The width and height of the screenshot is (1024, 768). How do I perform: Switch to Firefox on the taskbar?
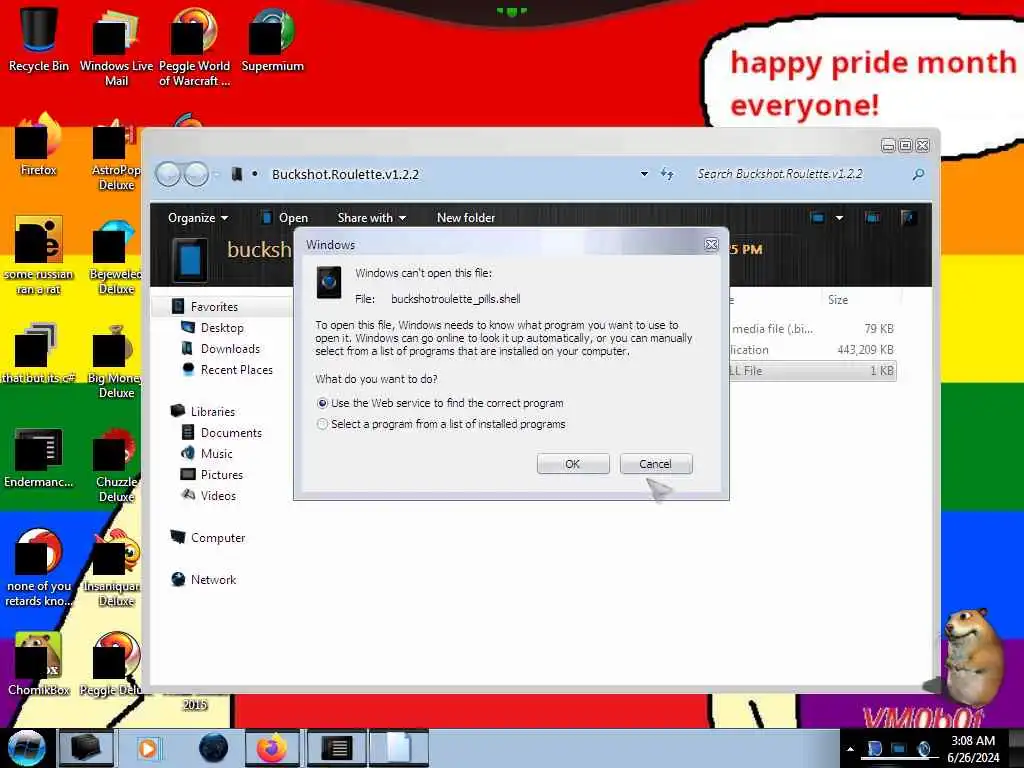(x=272, y=748)
